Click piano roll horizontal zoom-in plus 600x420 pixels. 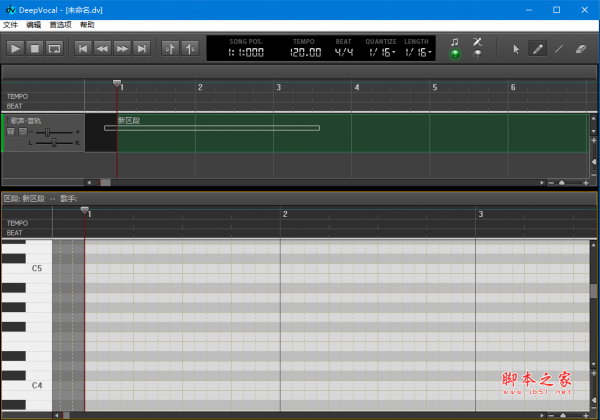[x=586, y=415]
